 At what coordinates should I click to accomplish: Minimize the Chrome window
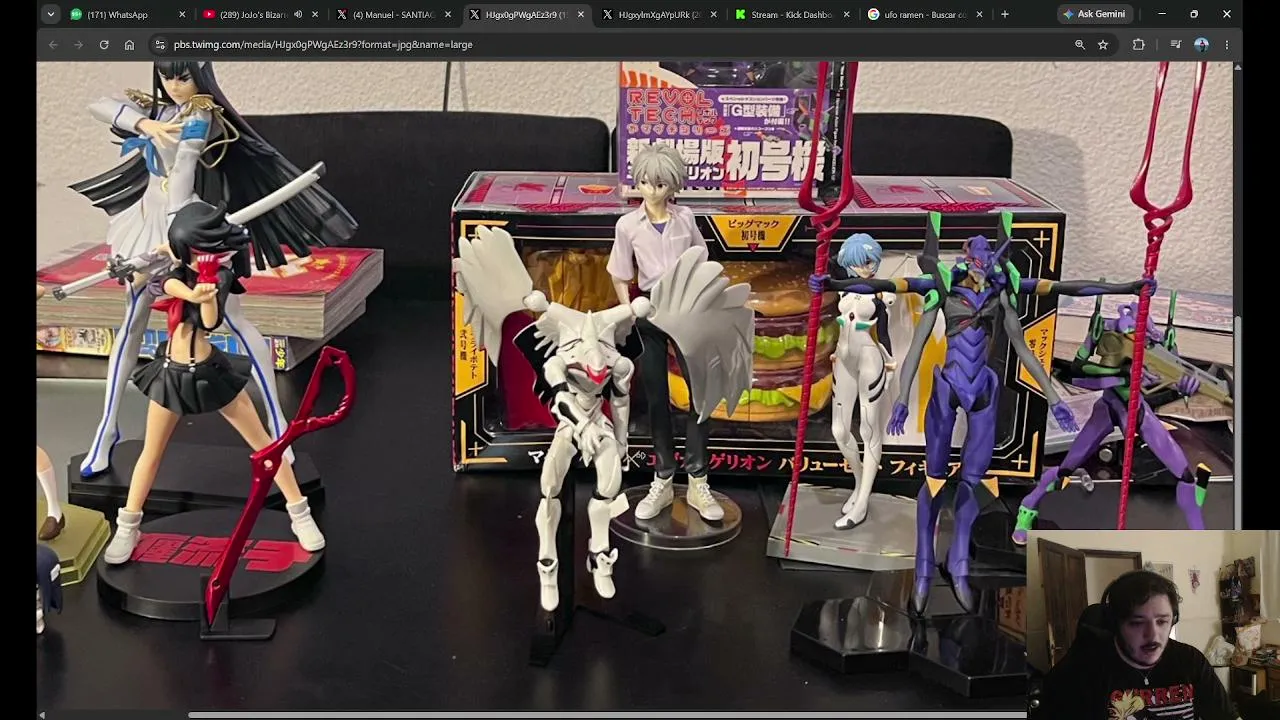pos(1162,14)
